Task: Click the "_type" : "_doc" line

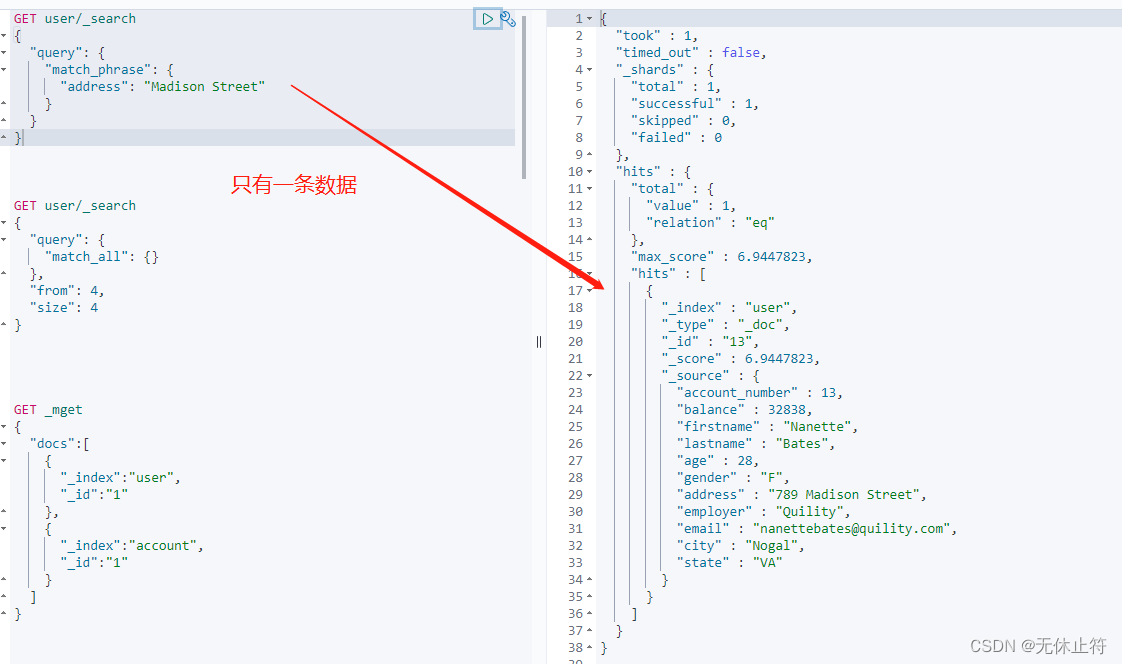Action: (x=726, y=325)
